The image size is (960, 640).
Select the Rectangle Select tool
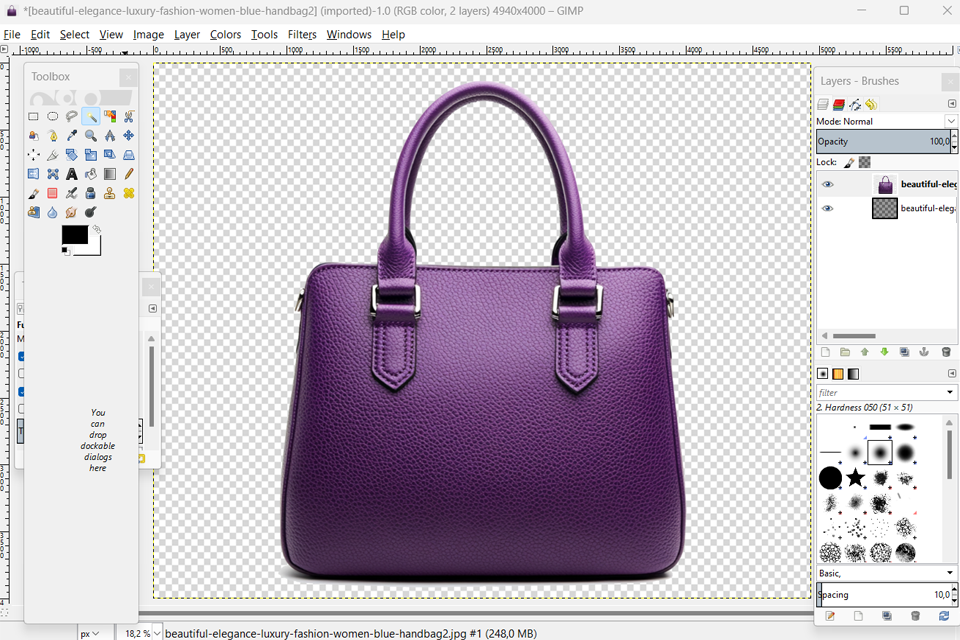[x=34, y=116]
